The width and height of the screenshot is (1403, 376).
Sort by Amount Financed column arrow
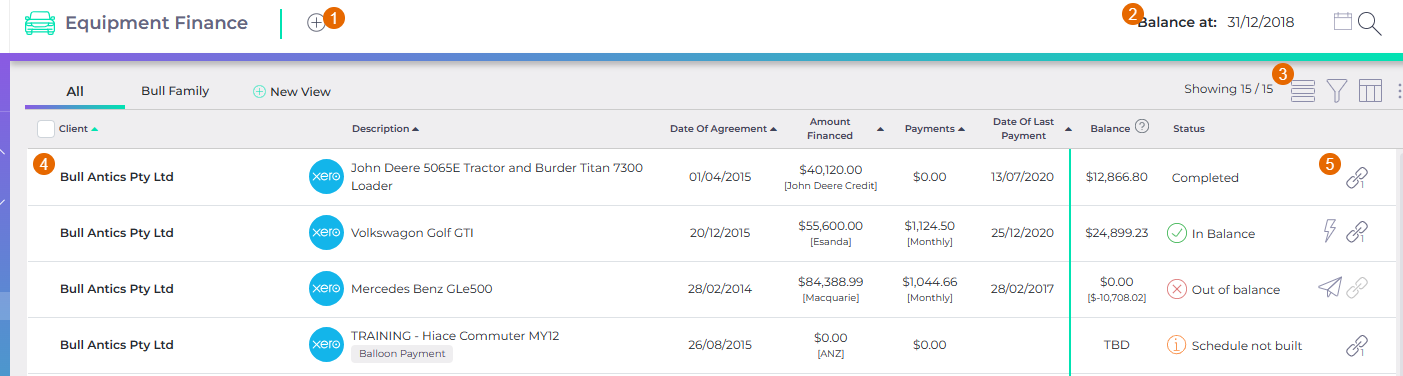(x=881, y=129)
